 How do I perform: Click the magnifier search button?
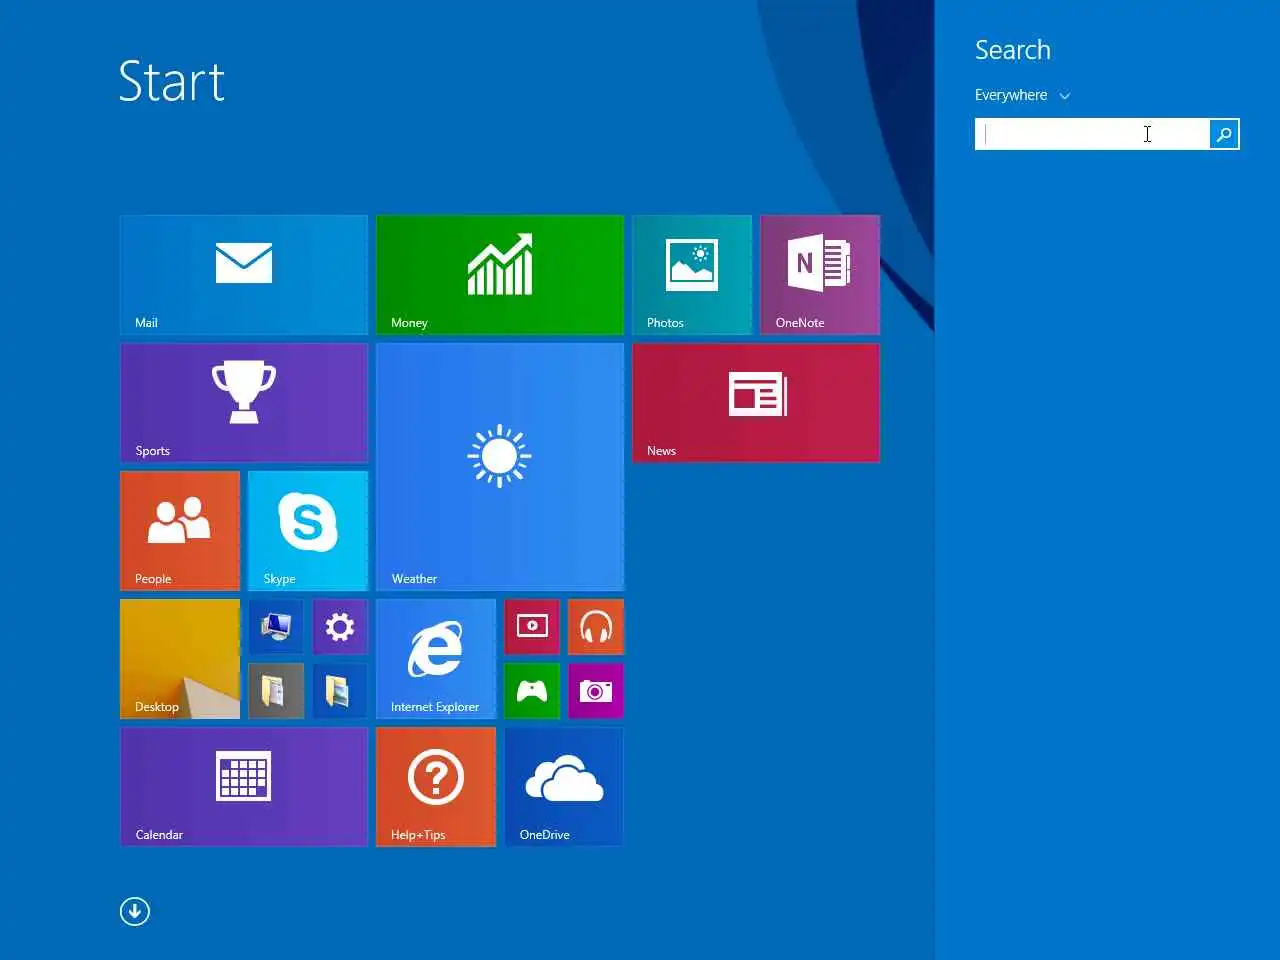click(x=1224, y=134)
